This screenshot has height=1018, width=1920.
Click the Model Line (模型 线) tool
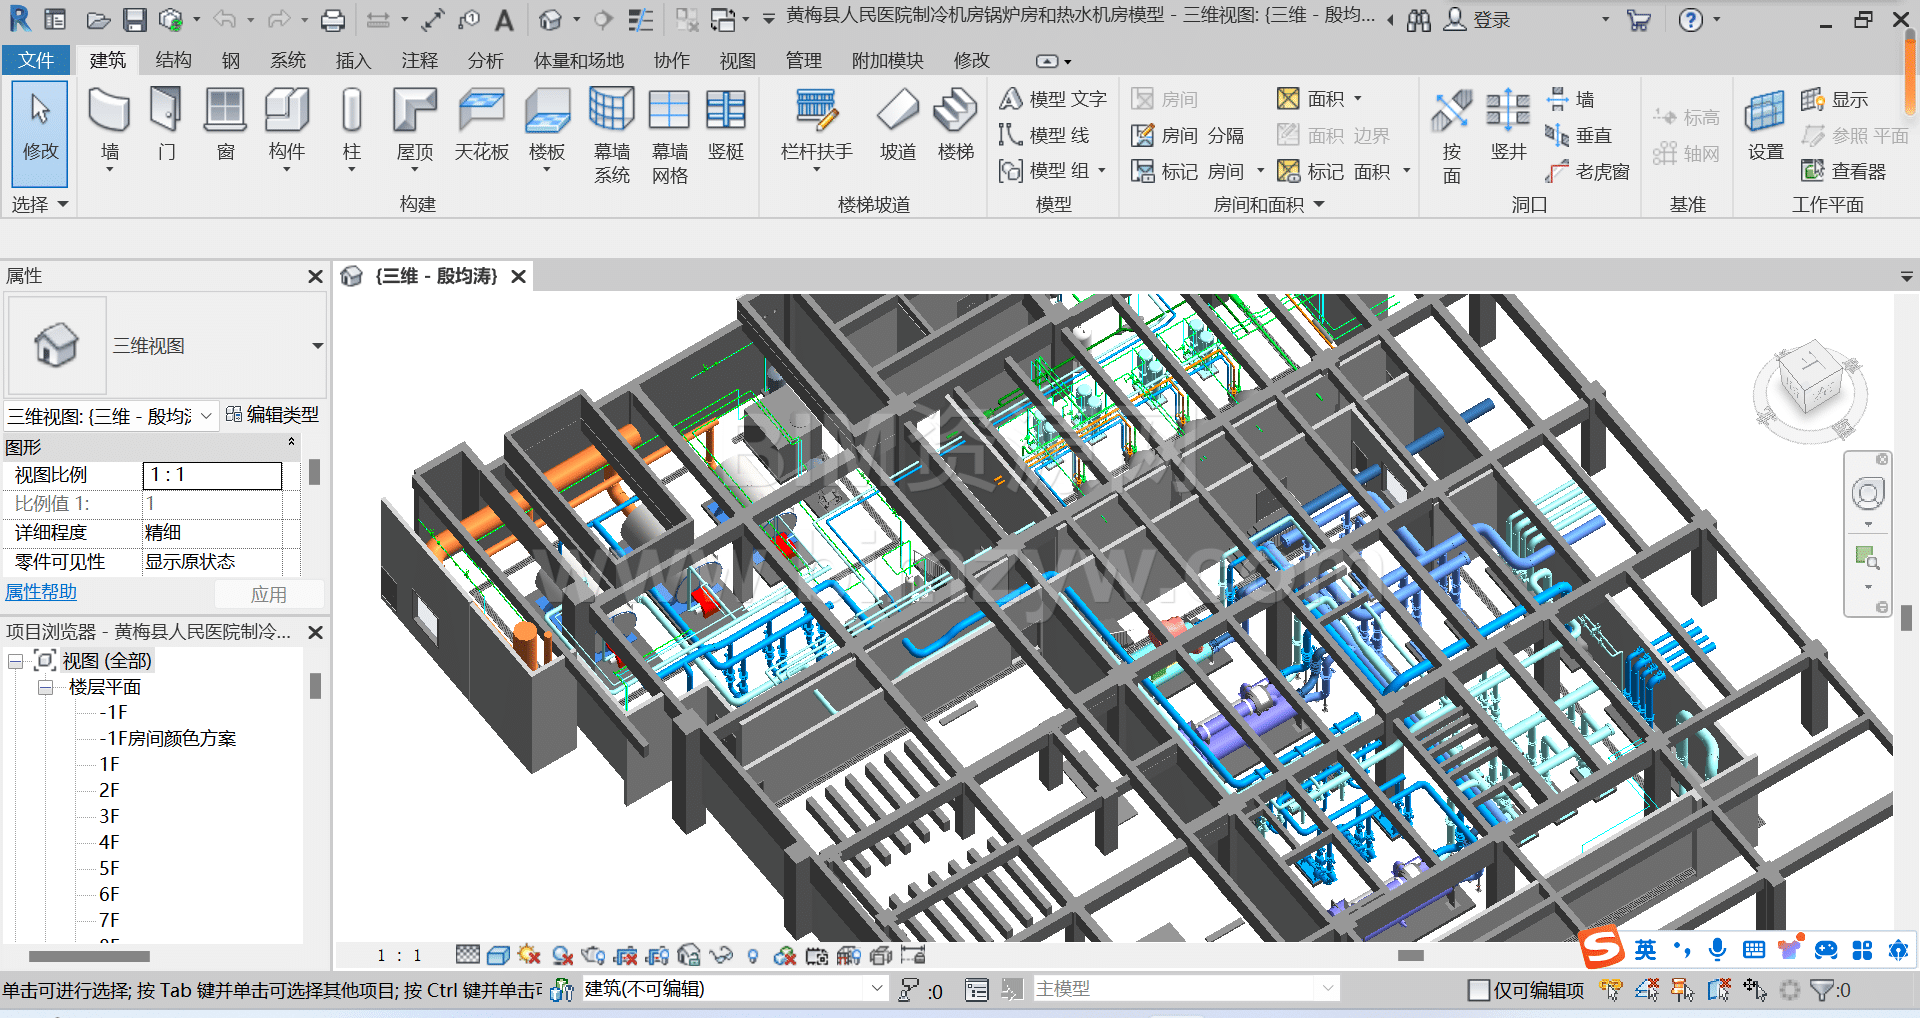[1044, 135]
